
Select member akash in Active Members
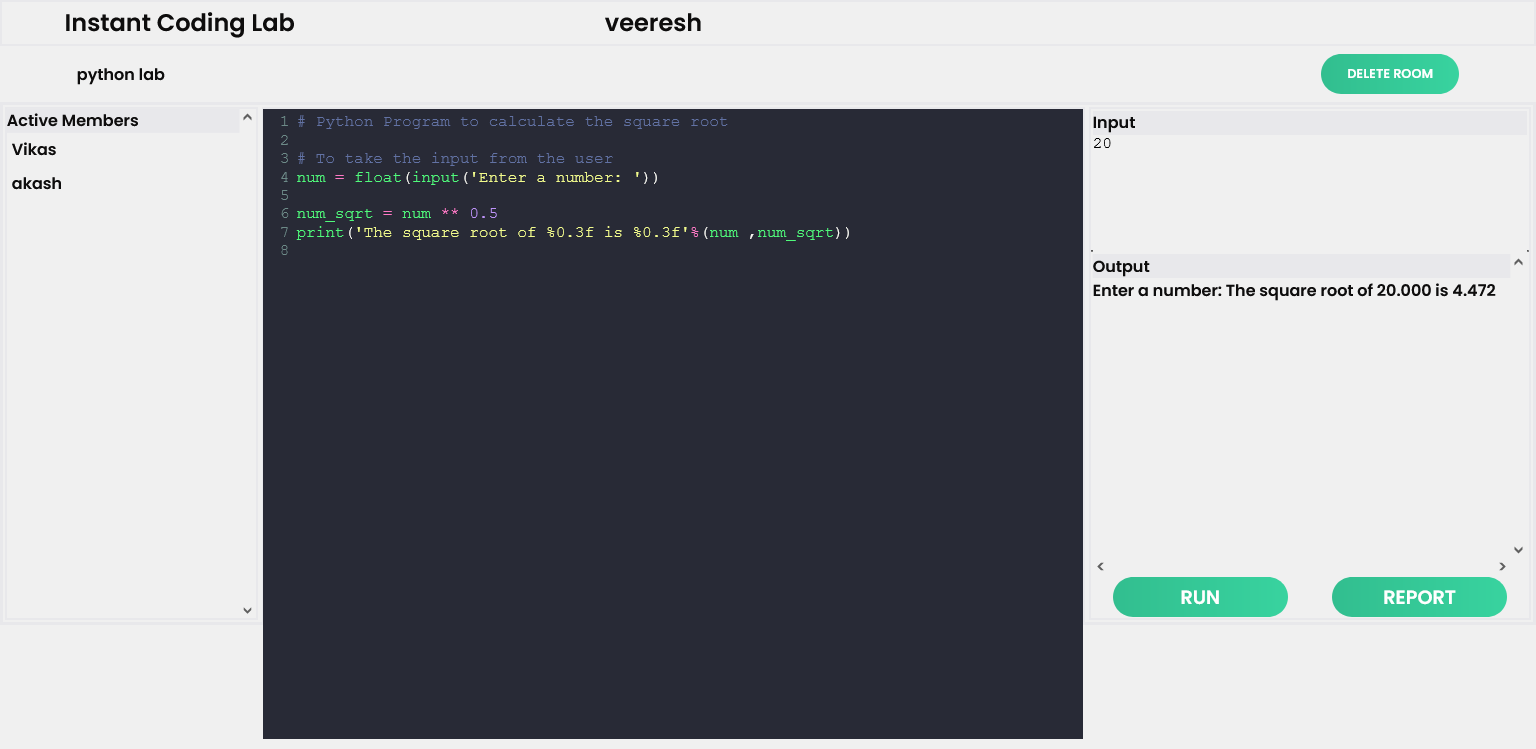click(x=37, y=184)
